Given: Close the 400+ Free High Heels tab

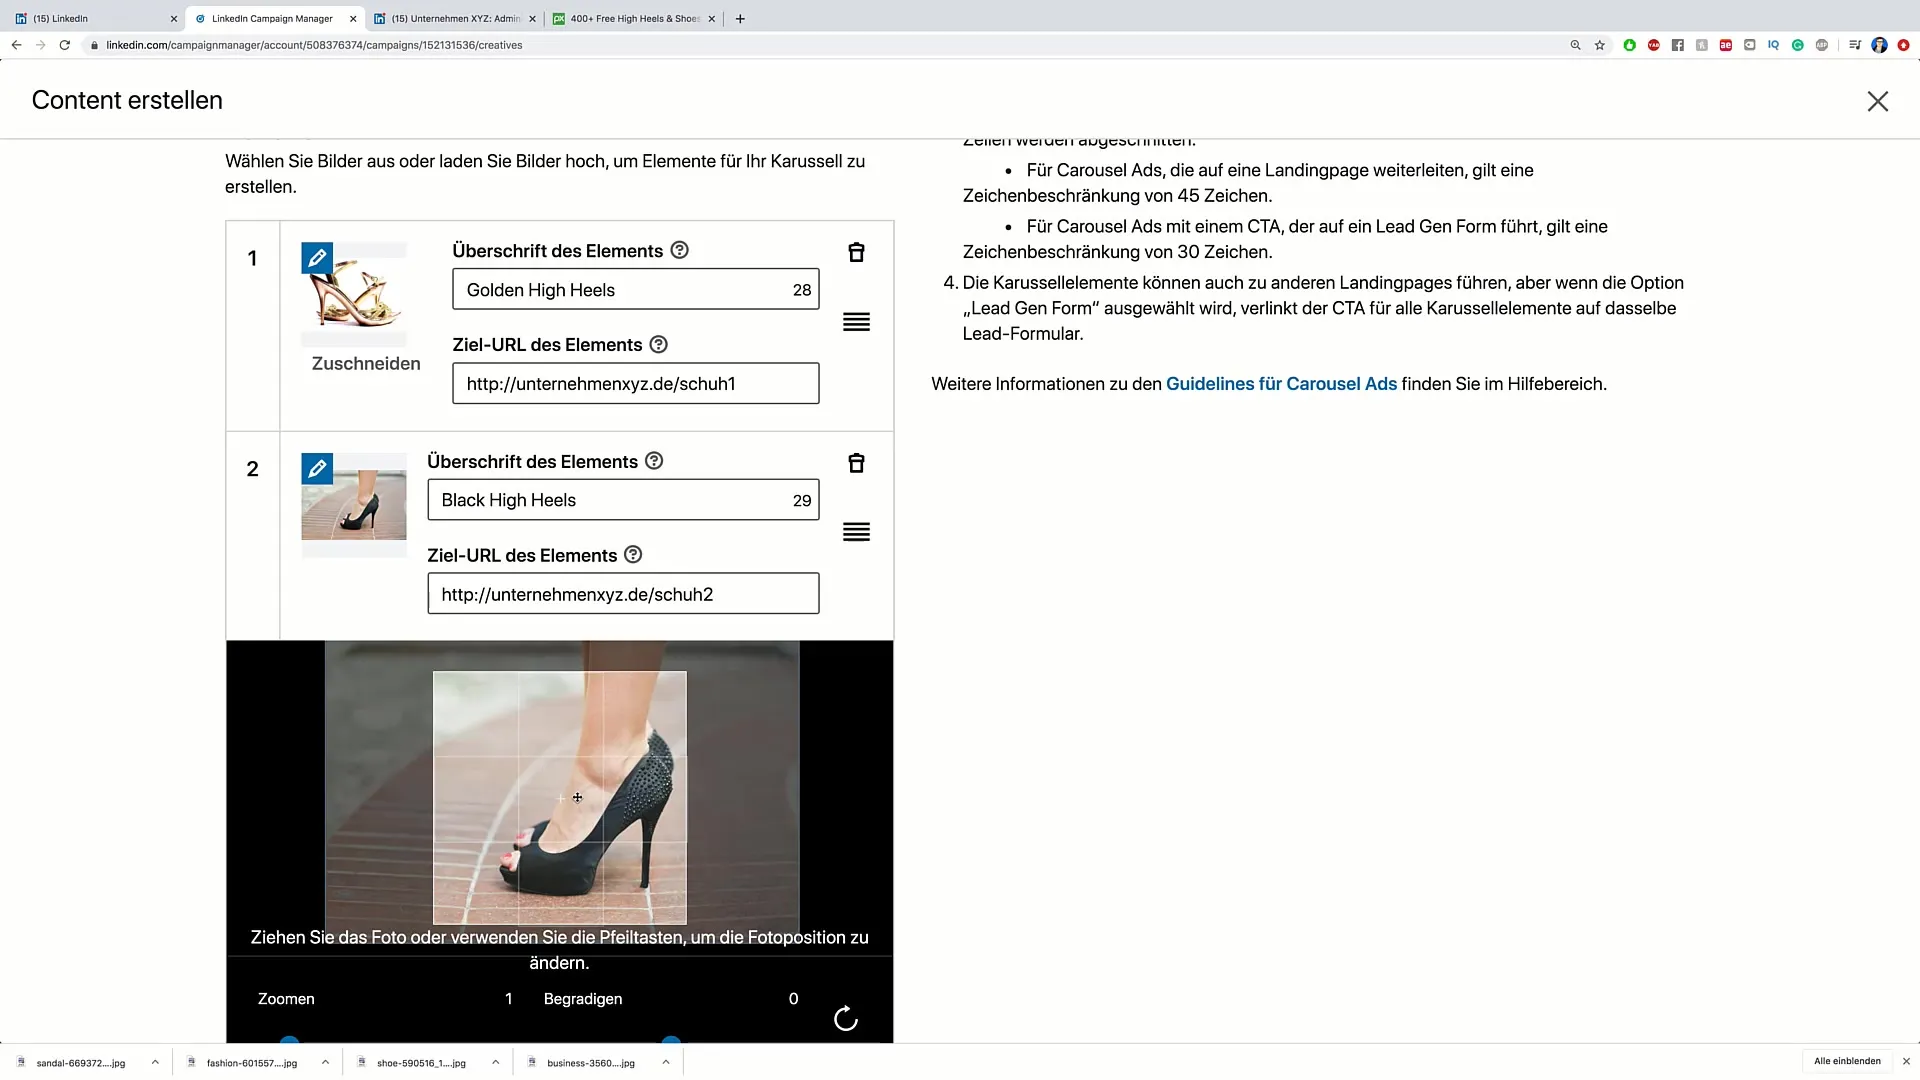Looking at the screenshot, I should click(712, 18).
